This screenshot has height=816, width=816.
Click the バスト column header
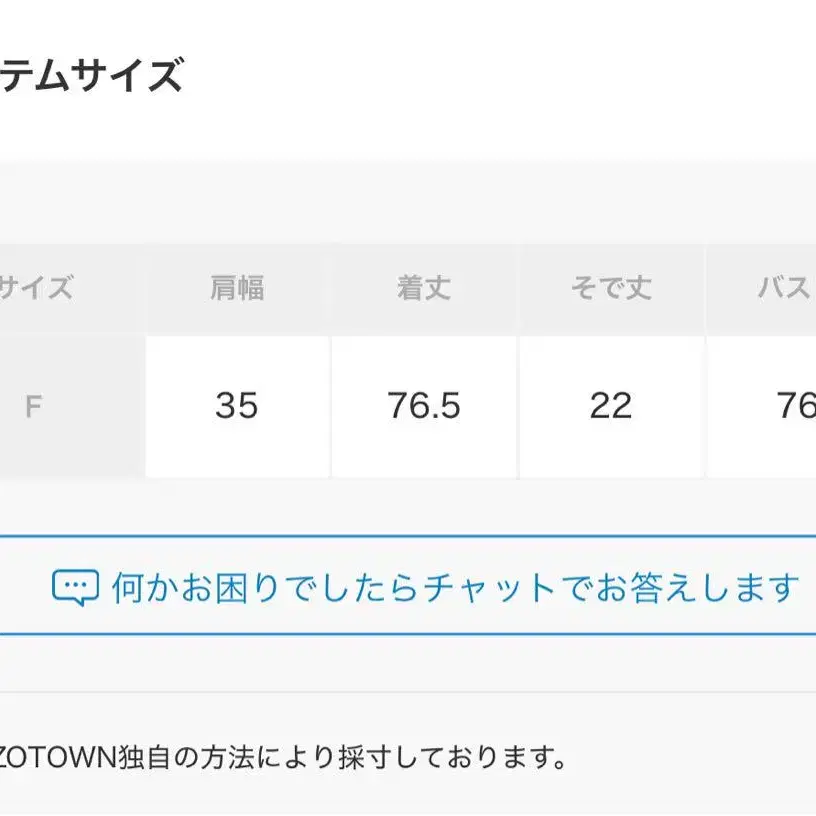787,288
